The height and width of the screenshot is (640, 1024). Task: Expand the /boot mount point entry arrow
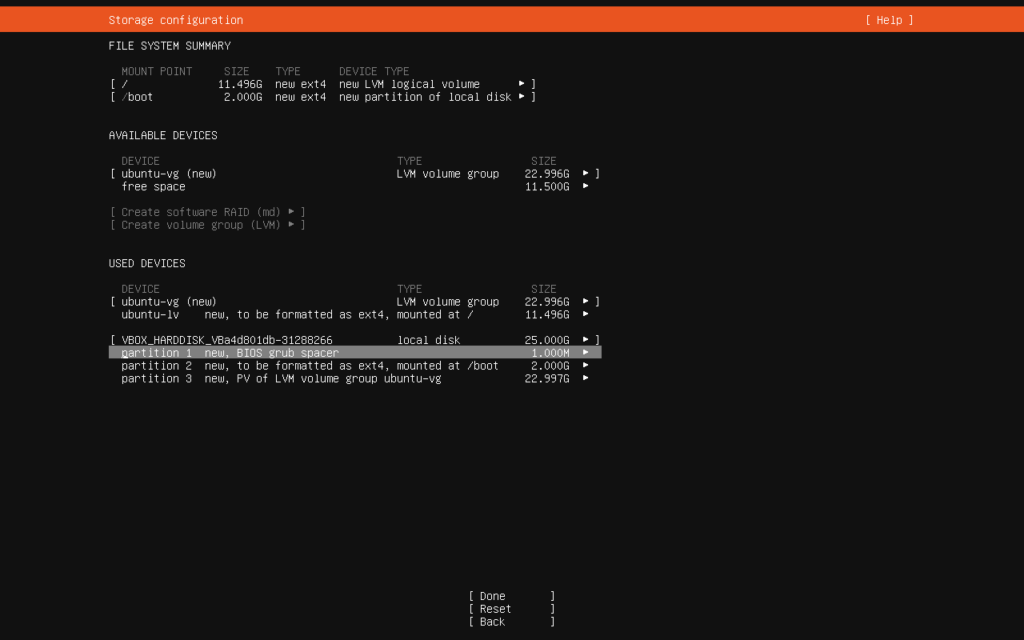(522, 97)
